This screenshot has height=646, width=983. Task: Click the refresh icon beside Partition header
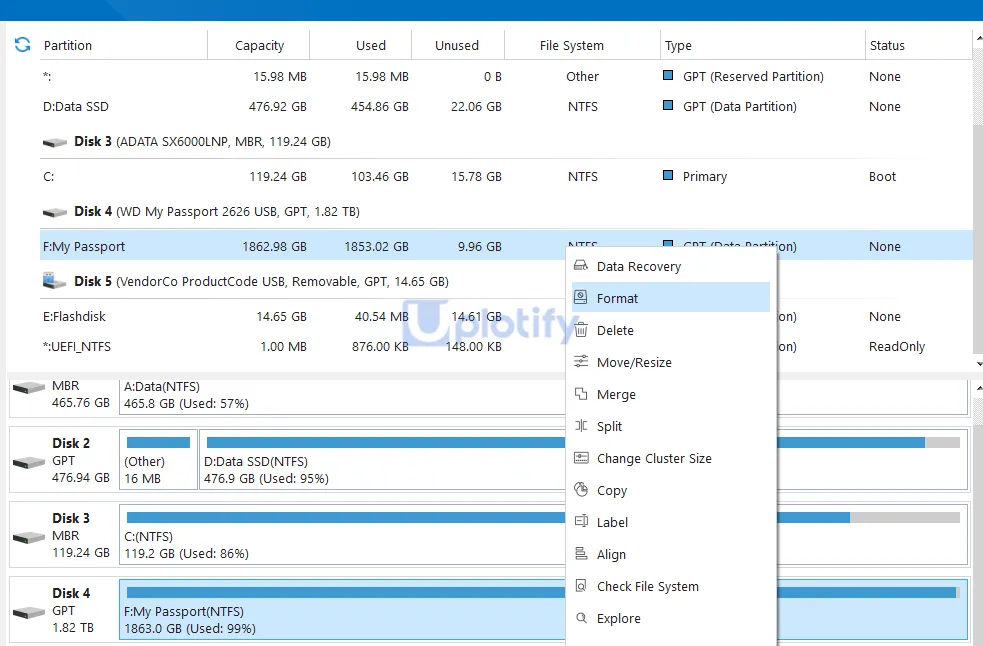[x=23, y=45]
